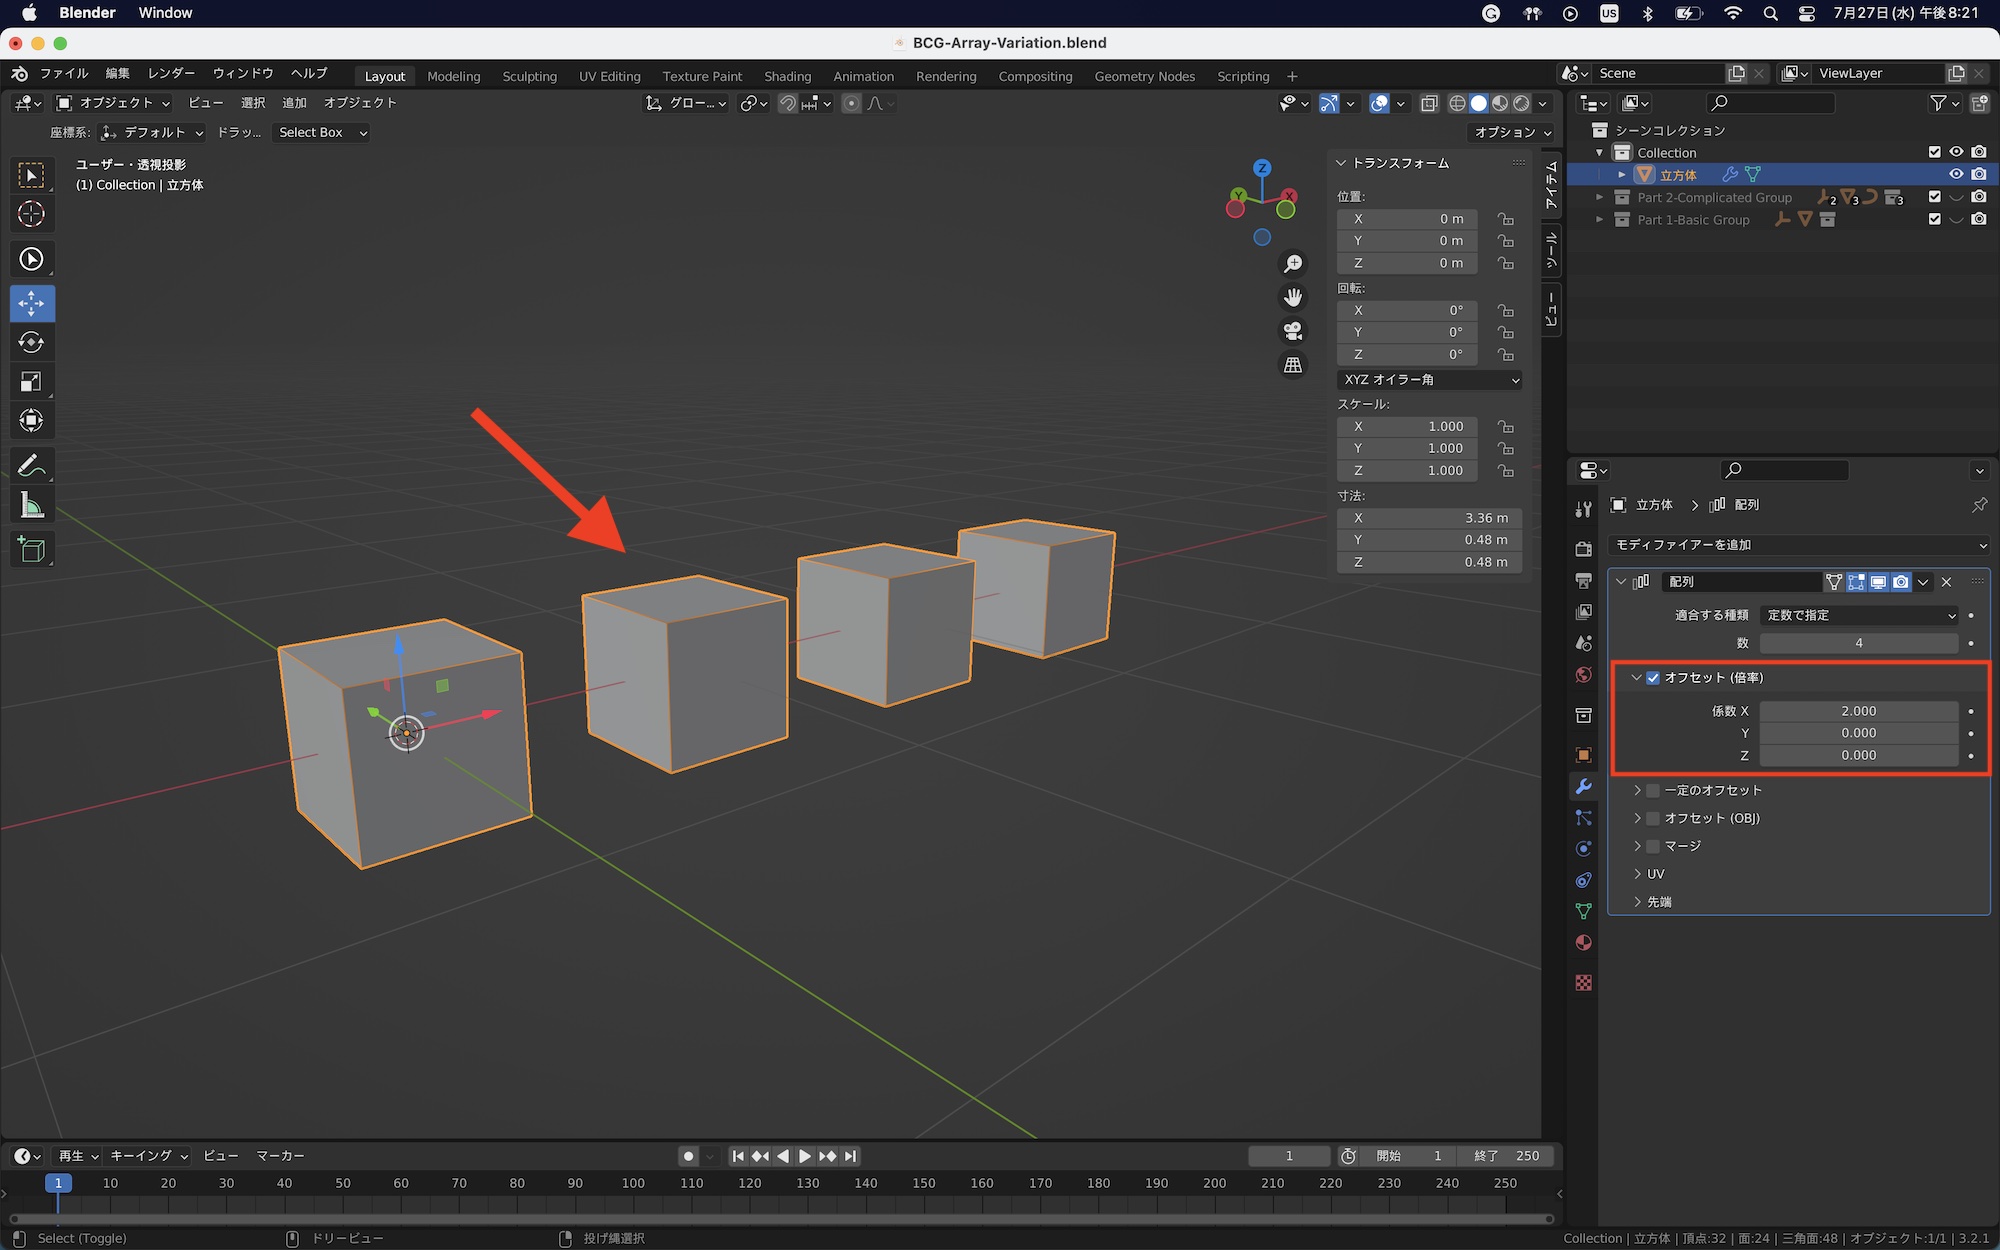Screen dimensions: 2000x1250
Task: Open the レンダー menu
Action: [x=171, y=73]
